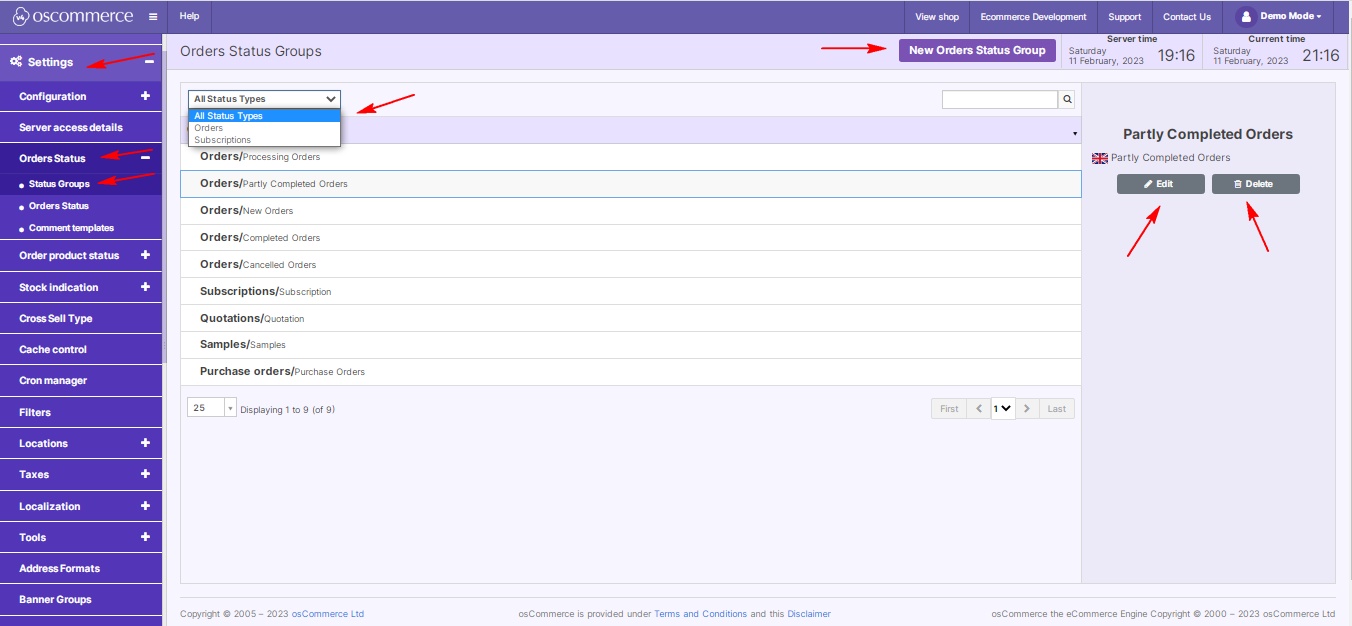Collapse the Orders Status minus icon

(145, 158)
